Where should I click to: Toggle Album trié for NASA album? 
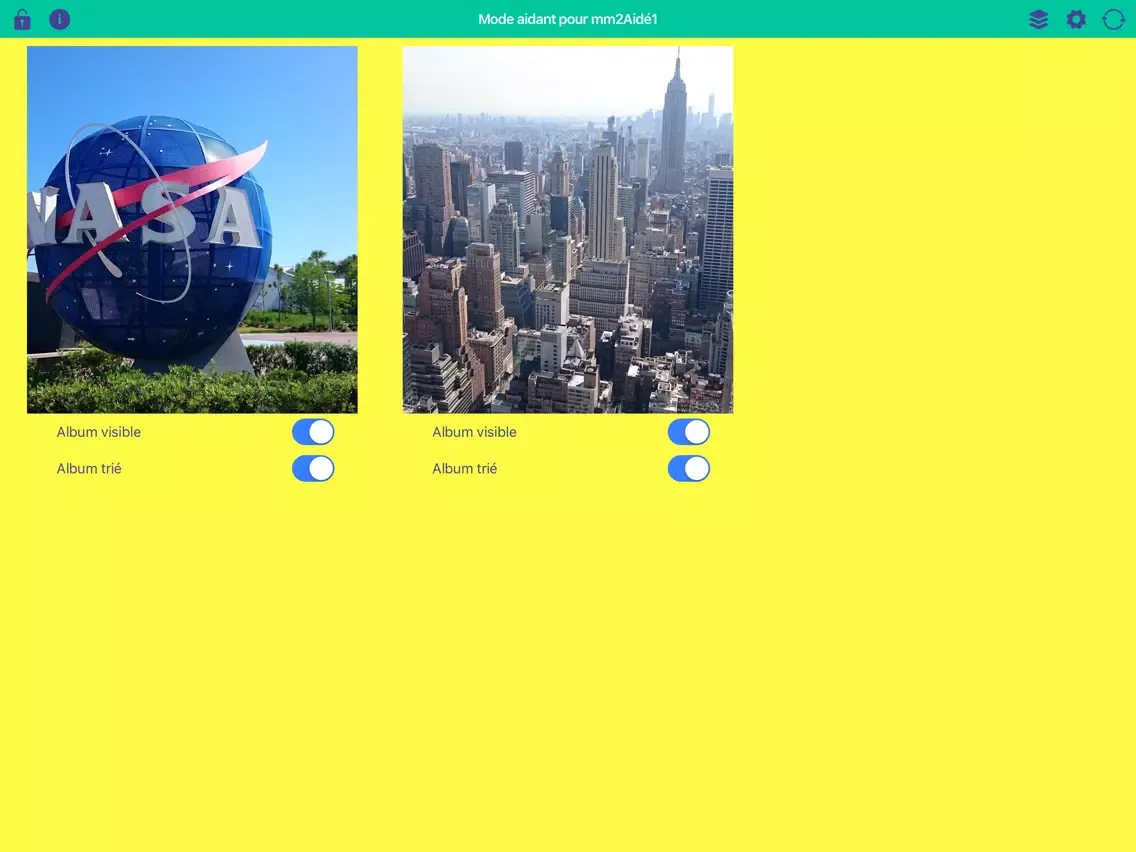coord(313,469)
